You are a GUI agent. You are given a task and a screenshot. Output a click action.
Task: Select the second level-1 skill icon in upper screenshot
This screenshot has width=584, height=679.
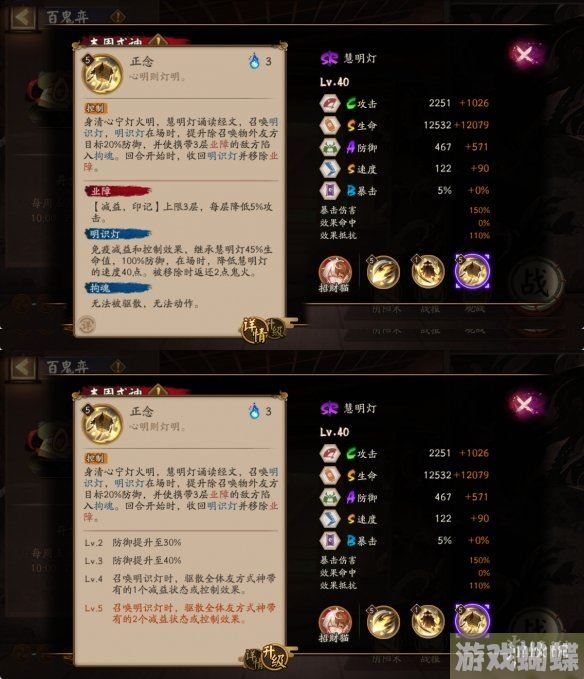(x=427, y=272)
